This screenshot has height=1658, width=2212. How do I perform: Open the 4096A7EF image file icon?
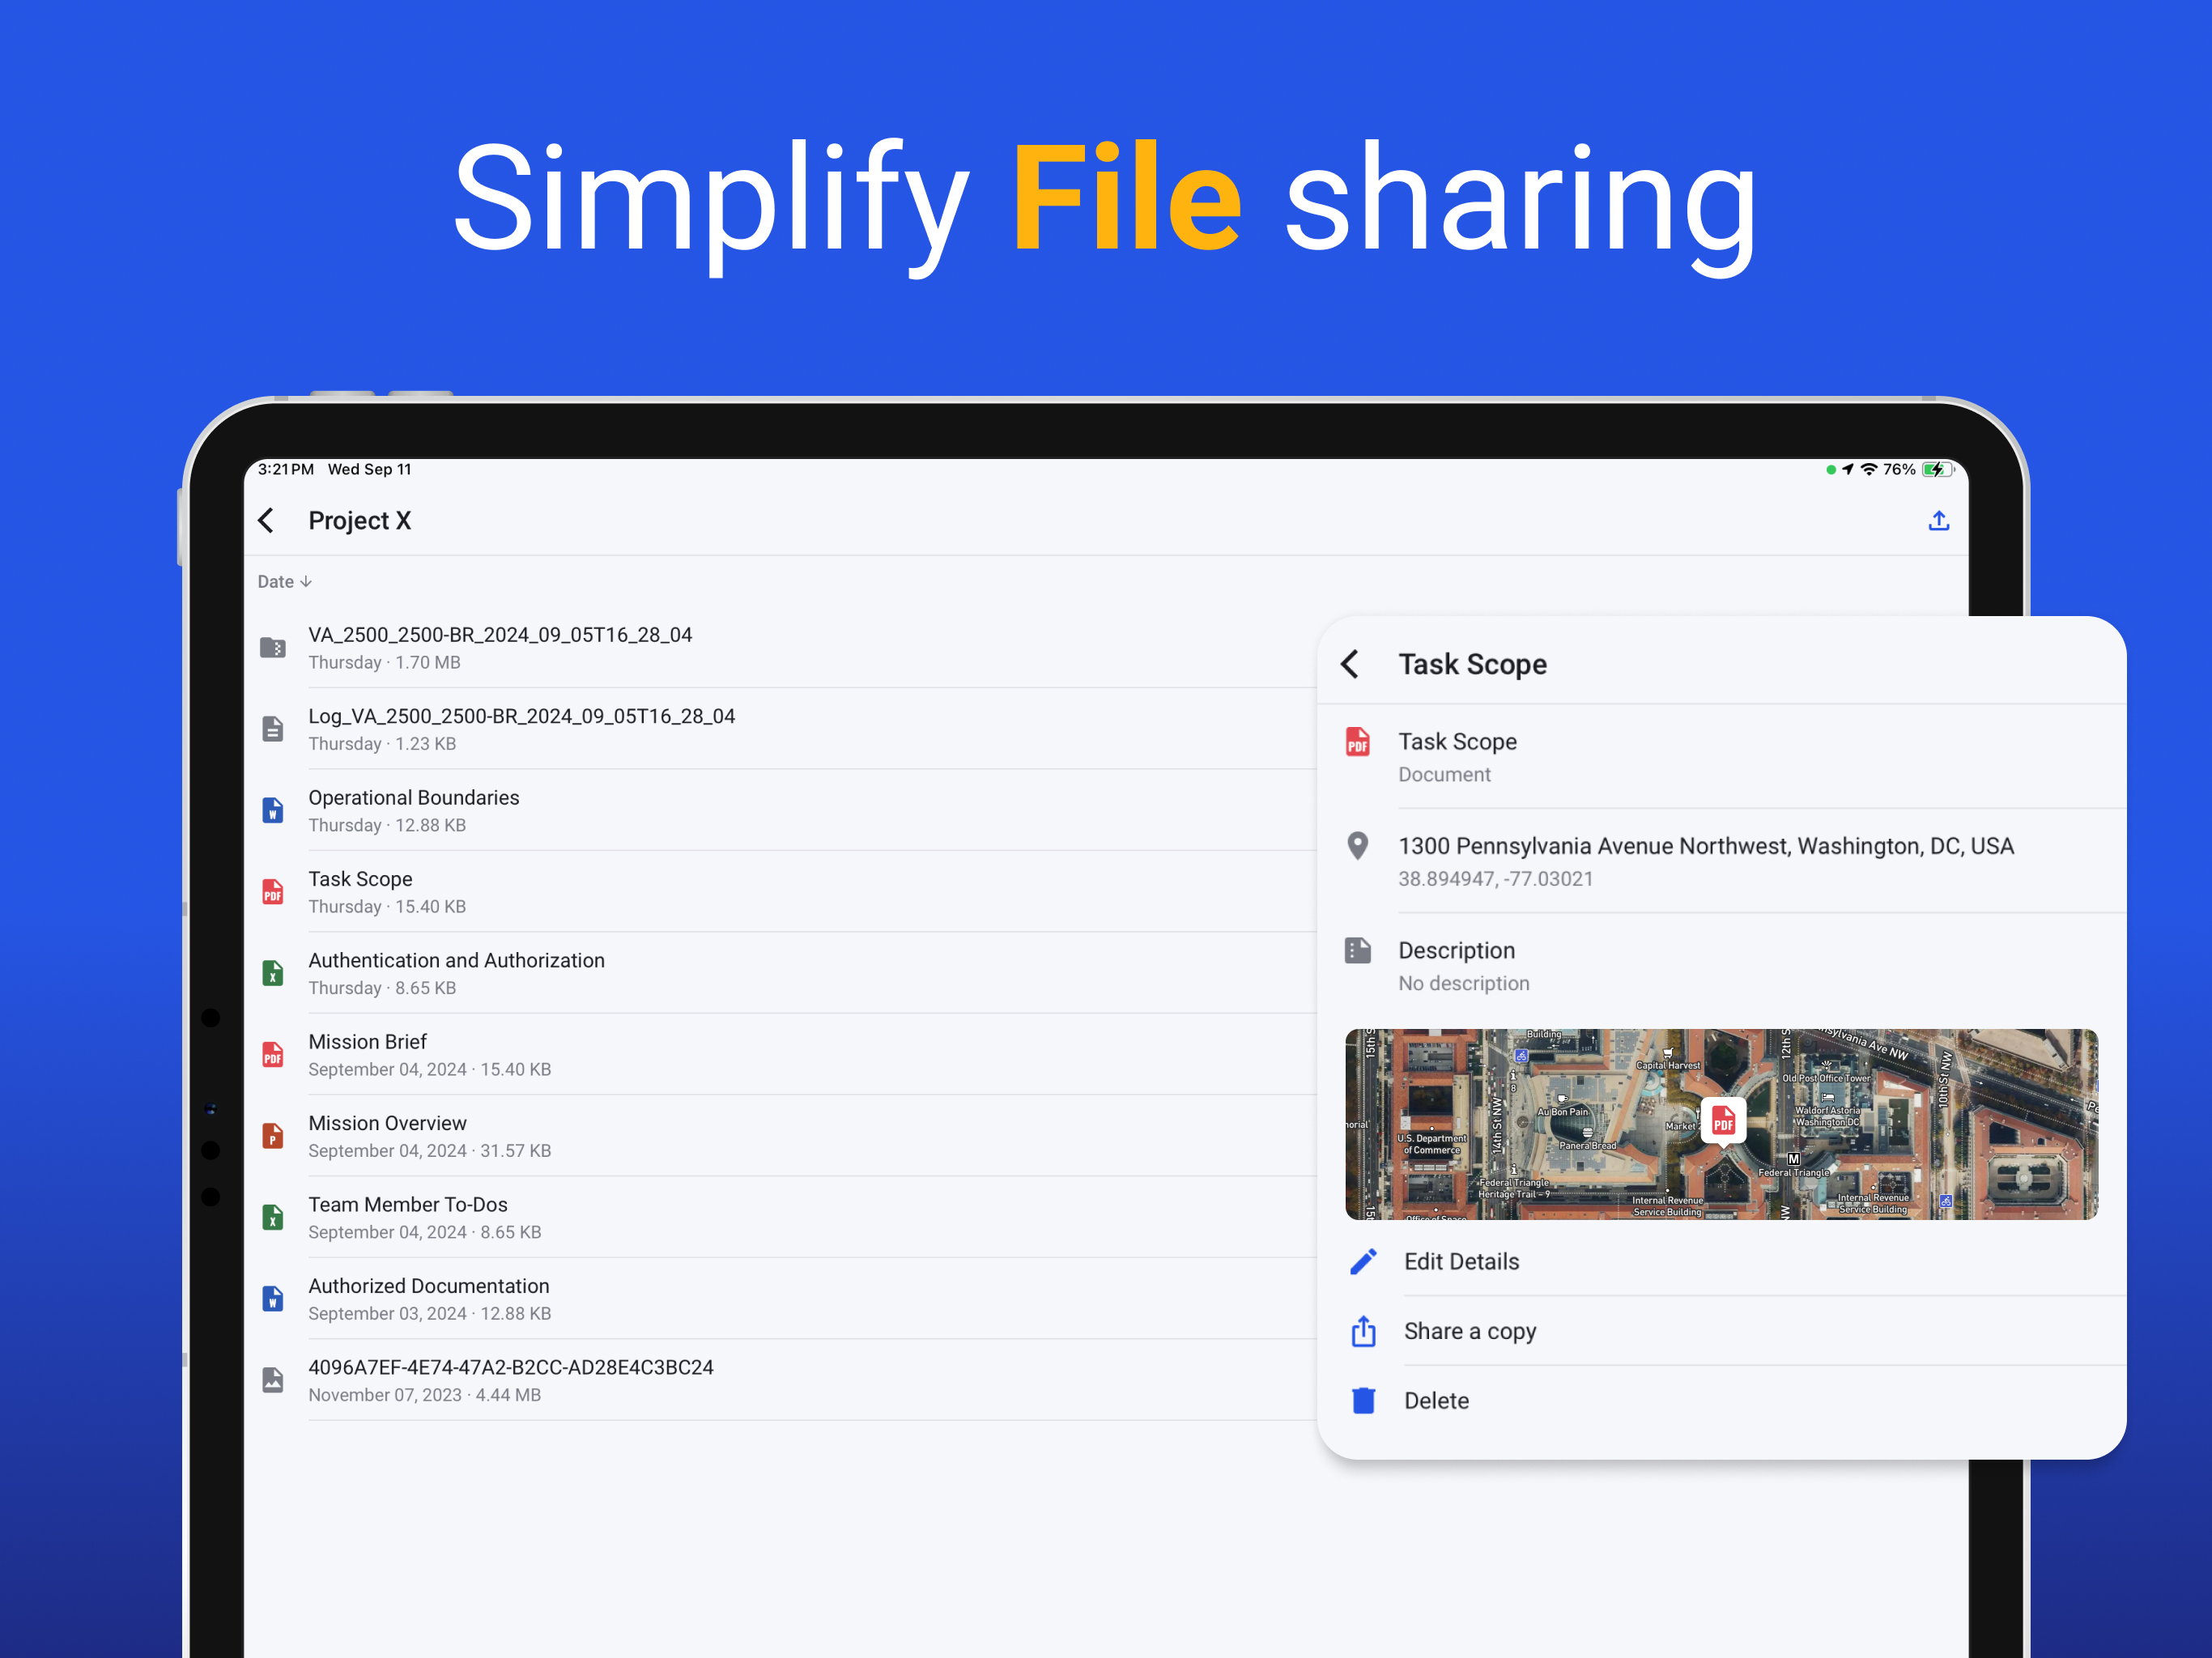(273, 1380)
